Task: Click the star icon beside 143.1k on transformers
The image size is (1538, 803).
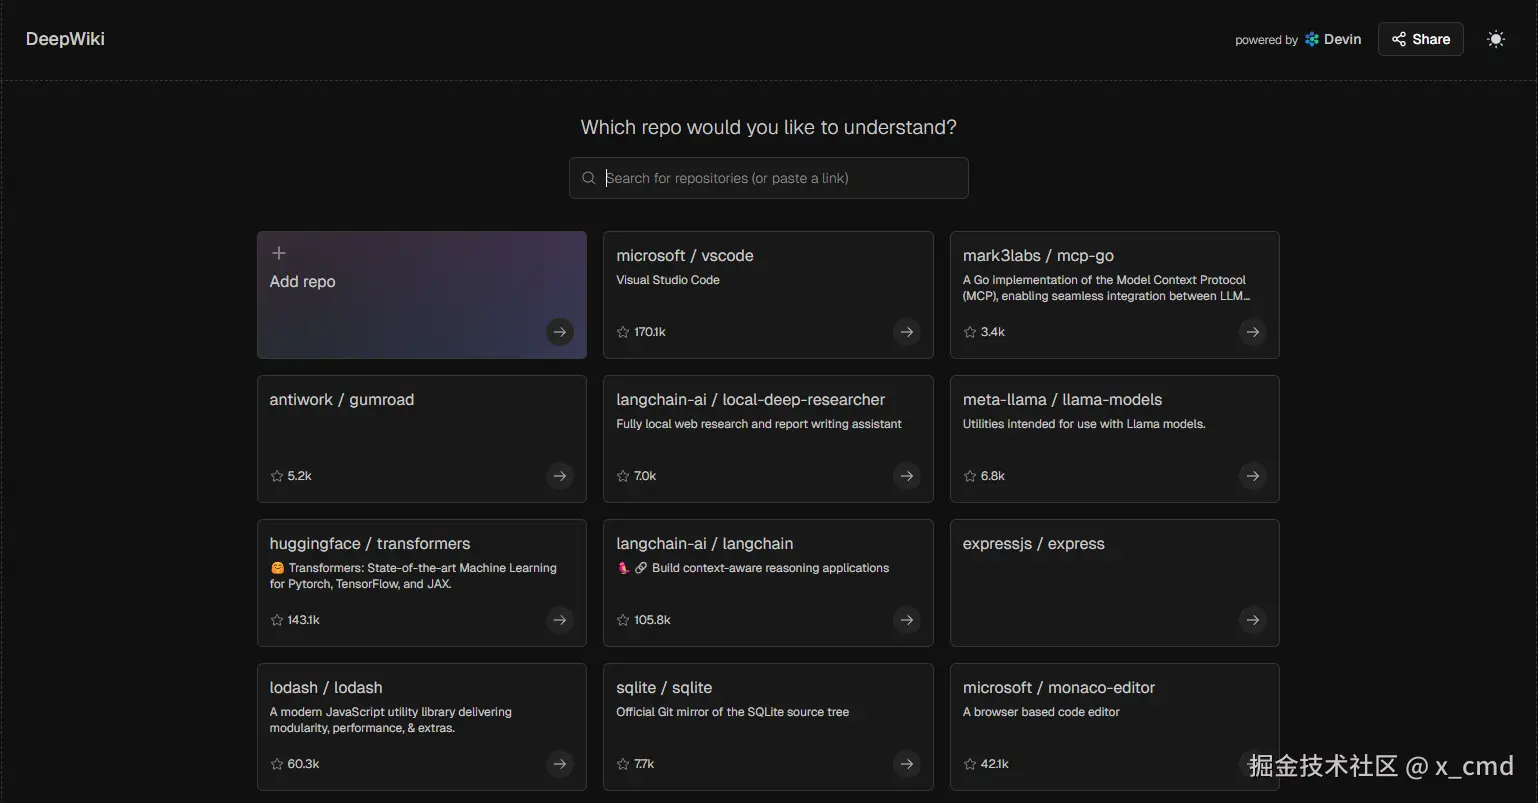Action: click(x=277, y=620)
